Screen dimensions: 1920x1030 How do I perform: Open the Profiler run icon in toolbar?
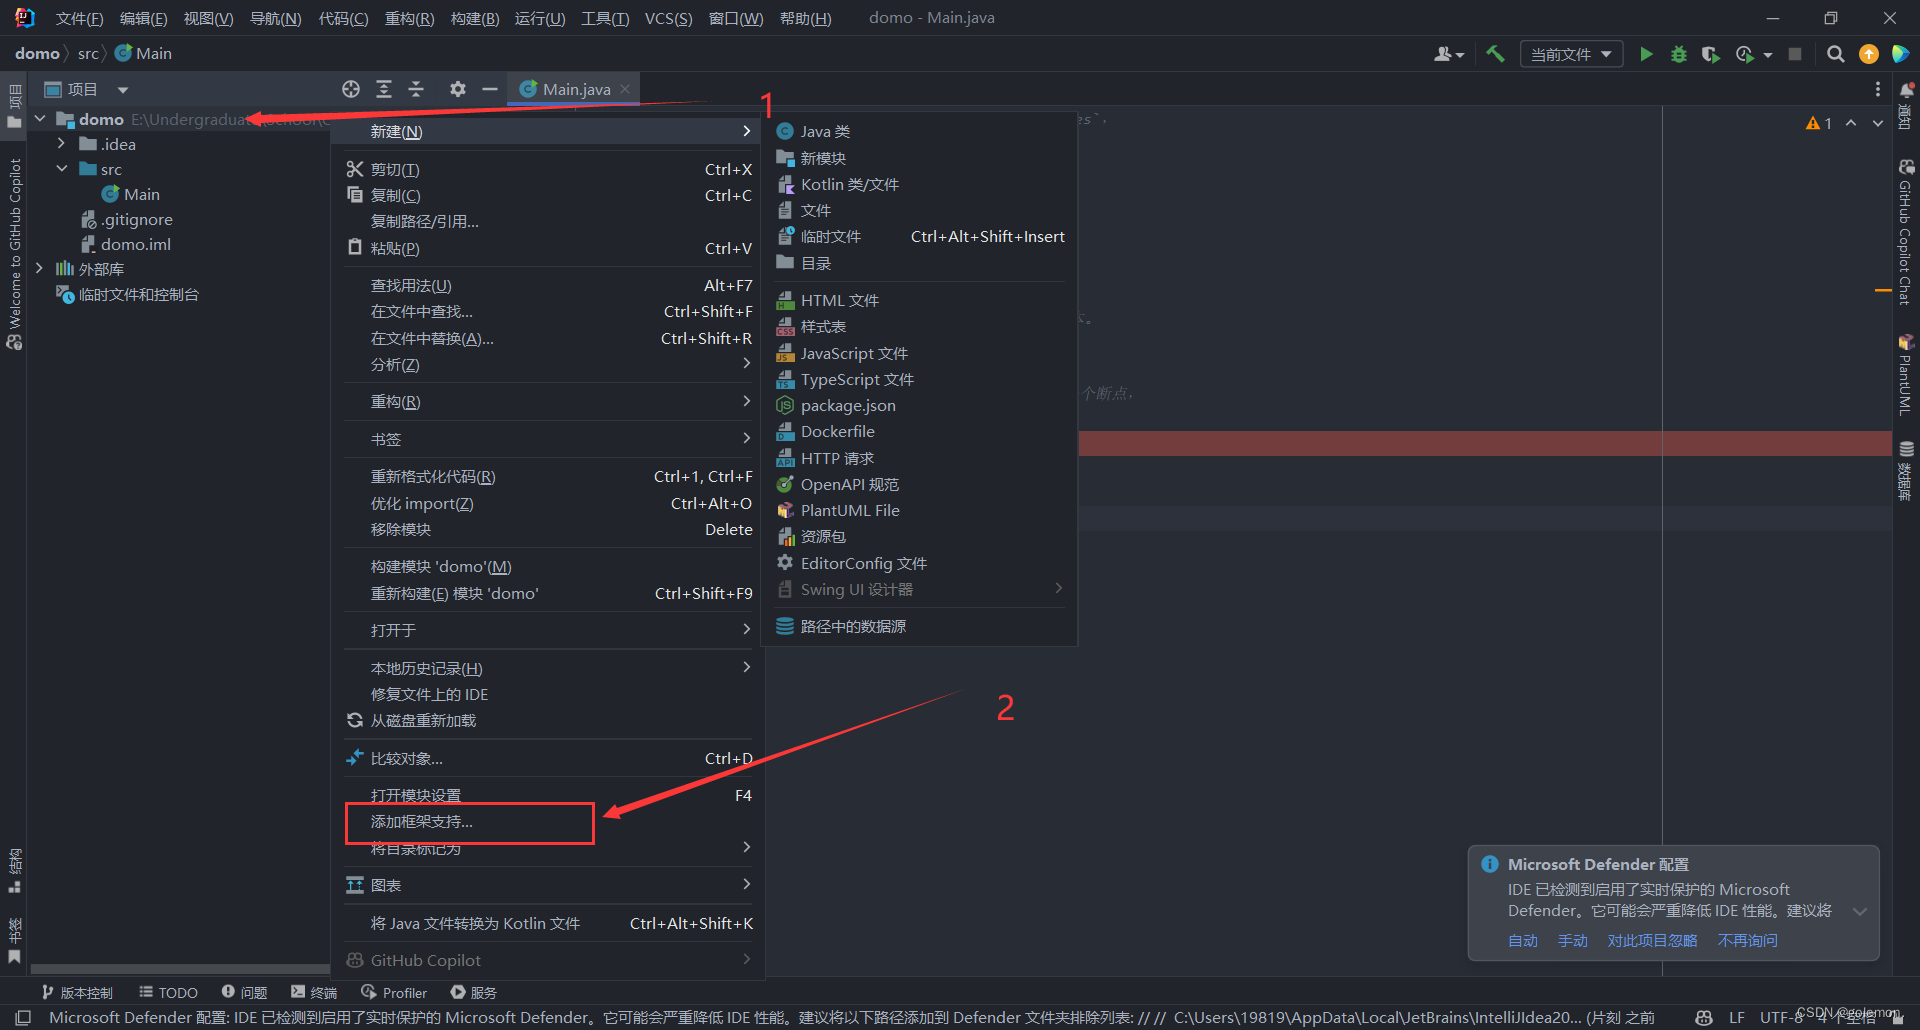click(x=1745, y=54)
